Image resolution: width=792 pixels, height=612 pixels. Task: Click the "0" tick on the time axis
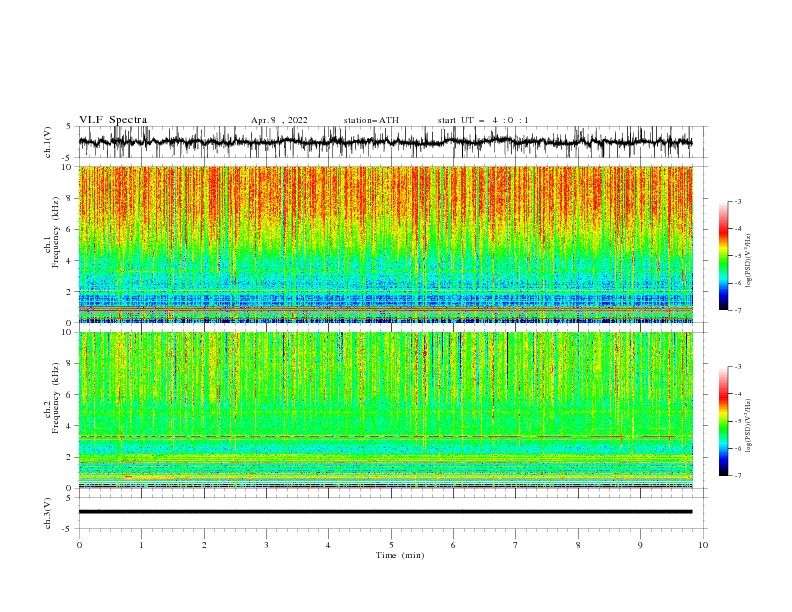(x=79, y=545)
